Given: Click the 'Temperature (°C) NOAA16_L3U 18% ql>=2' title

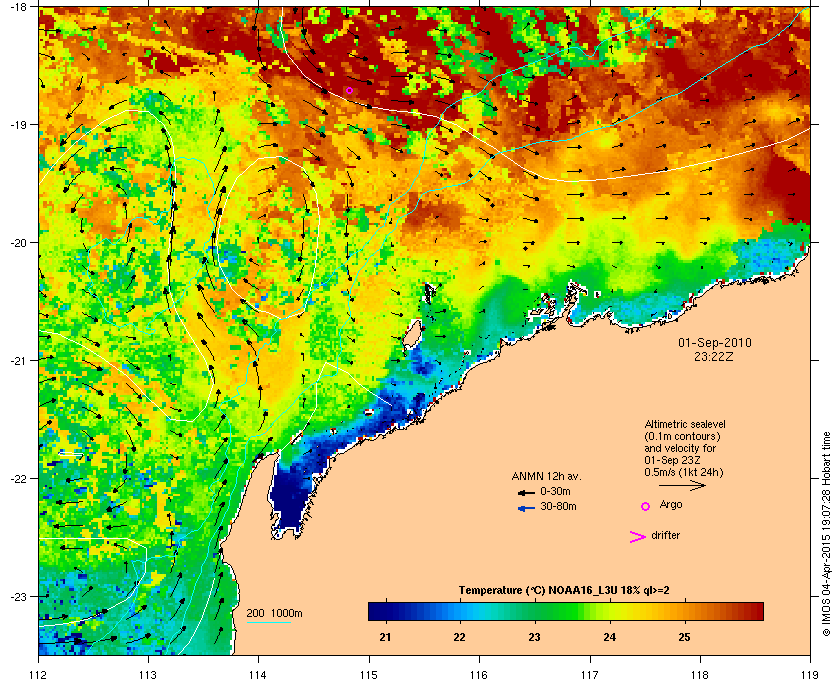Looking at the screenshot, I should pyautogui.click(x=564, y=591).
